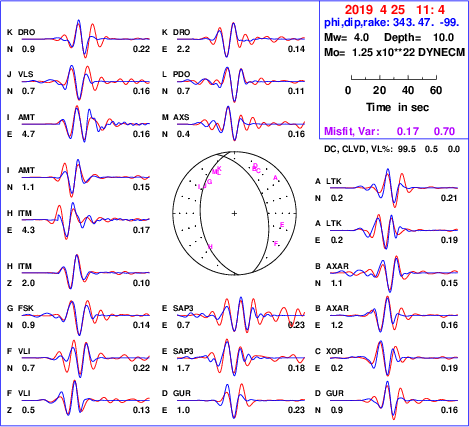Viewport: 469px width, 427px height.
Task: Click station marker H on the beachball
Action: tap(210, 247)
